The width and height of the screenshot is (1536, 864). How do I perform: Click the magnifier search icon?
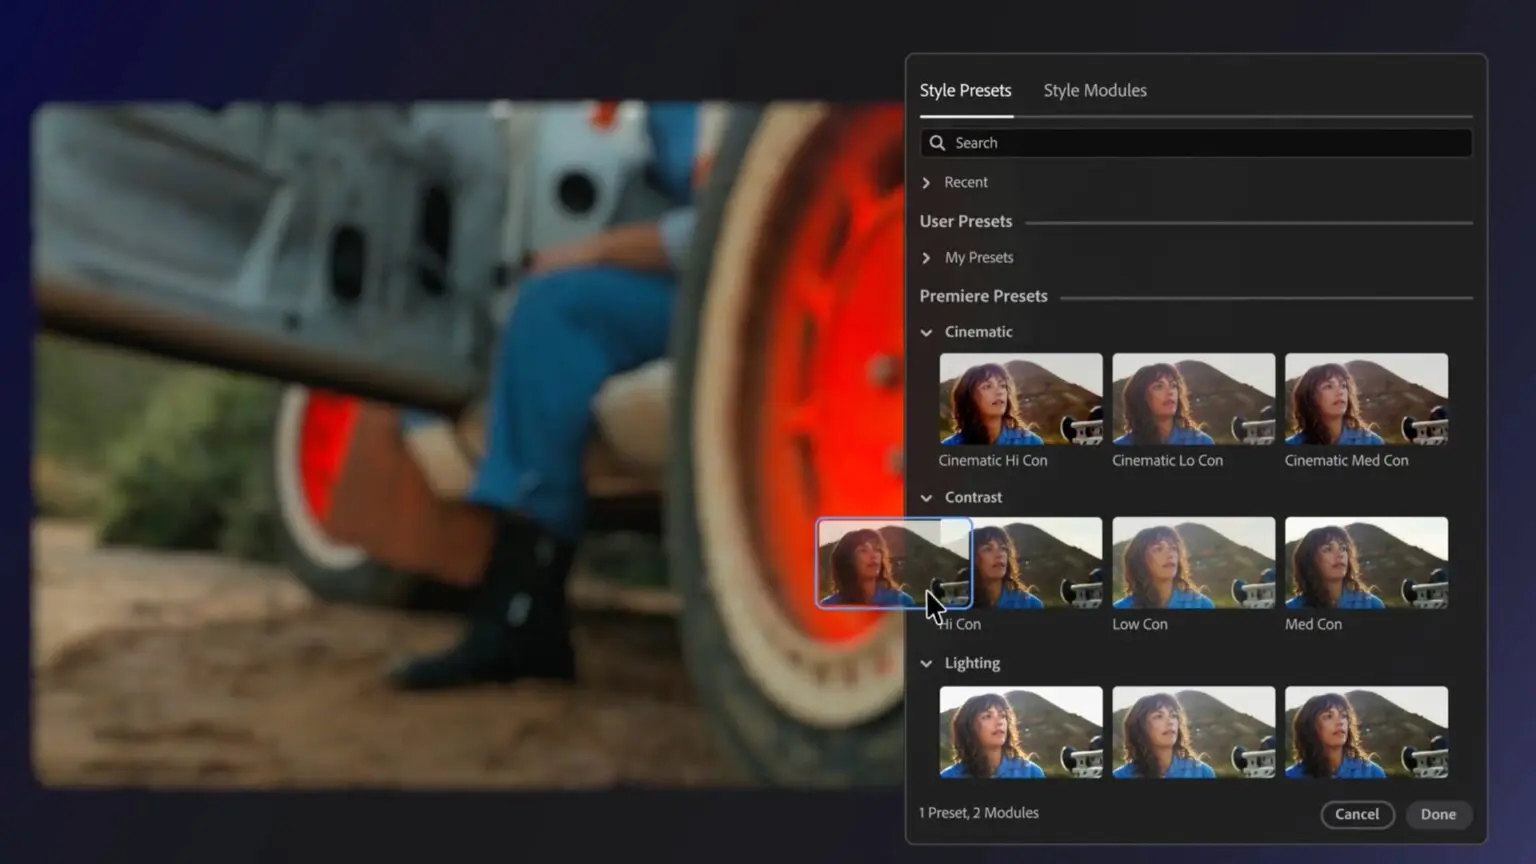pyautogui.click(x=937, y=143)
